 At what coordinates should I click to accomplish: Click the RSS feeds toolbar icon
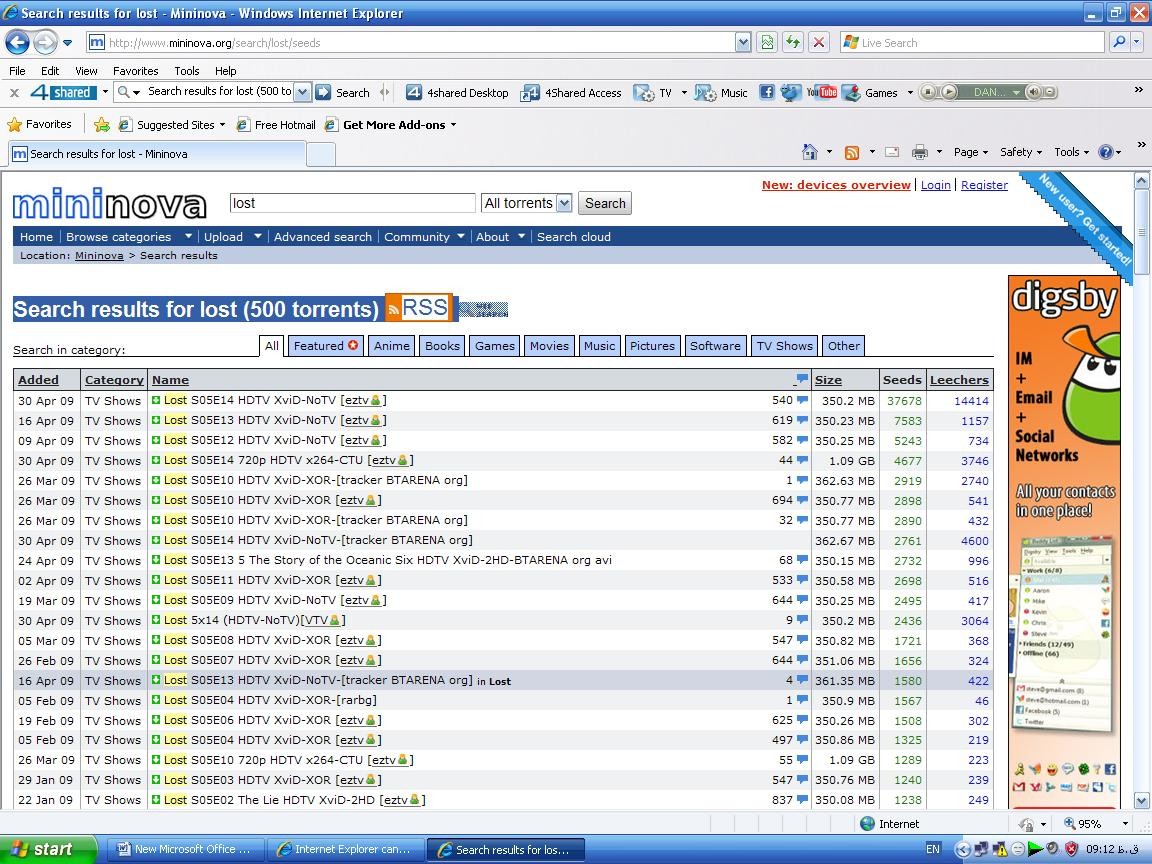coord(852,152)
